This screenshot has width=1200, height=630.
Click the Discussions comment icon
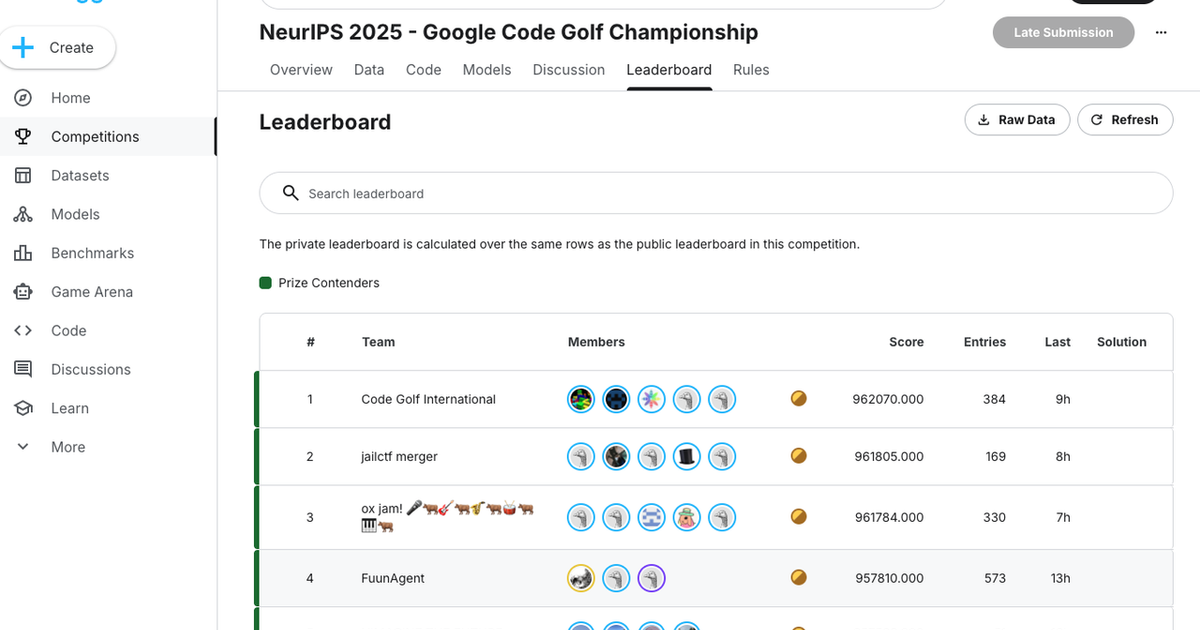tap(23, 369)
